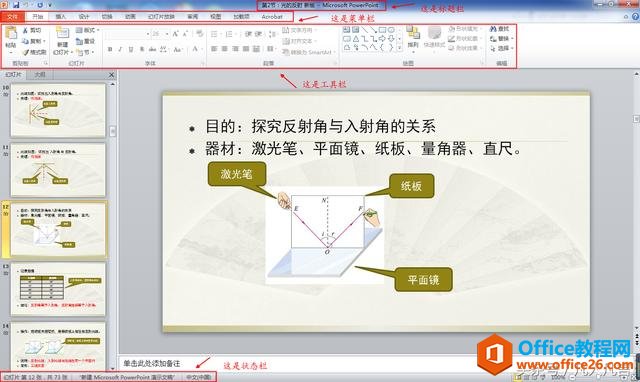Click the Decrease Indent icon

coord(248,34)
